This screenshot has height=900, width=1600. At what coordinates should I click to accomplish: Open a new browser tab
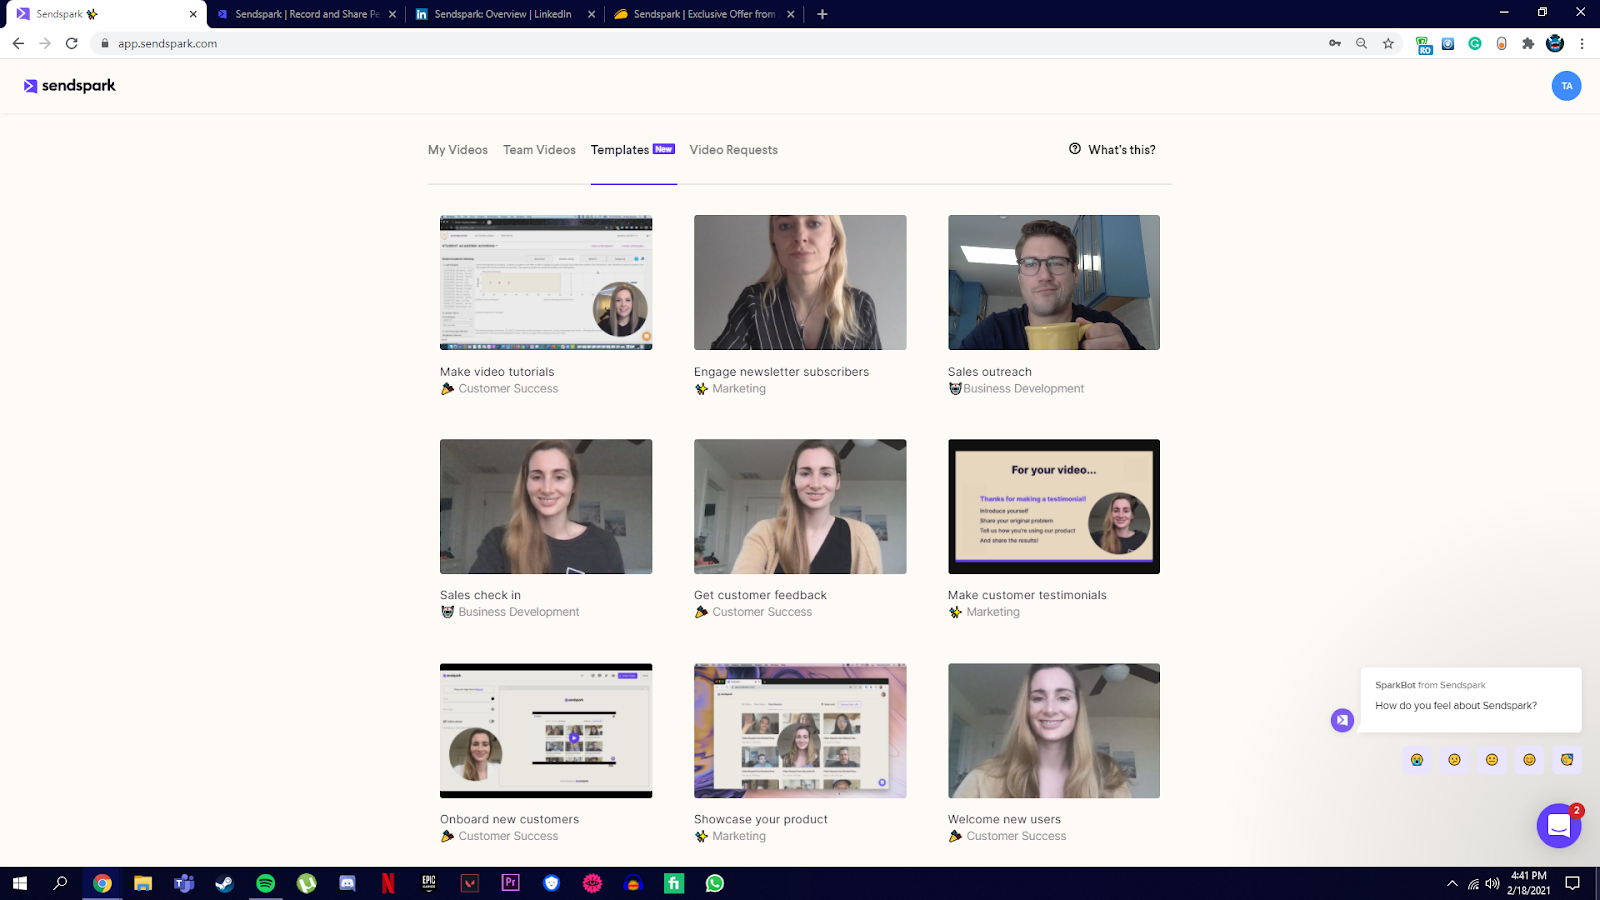click(822, 14)
